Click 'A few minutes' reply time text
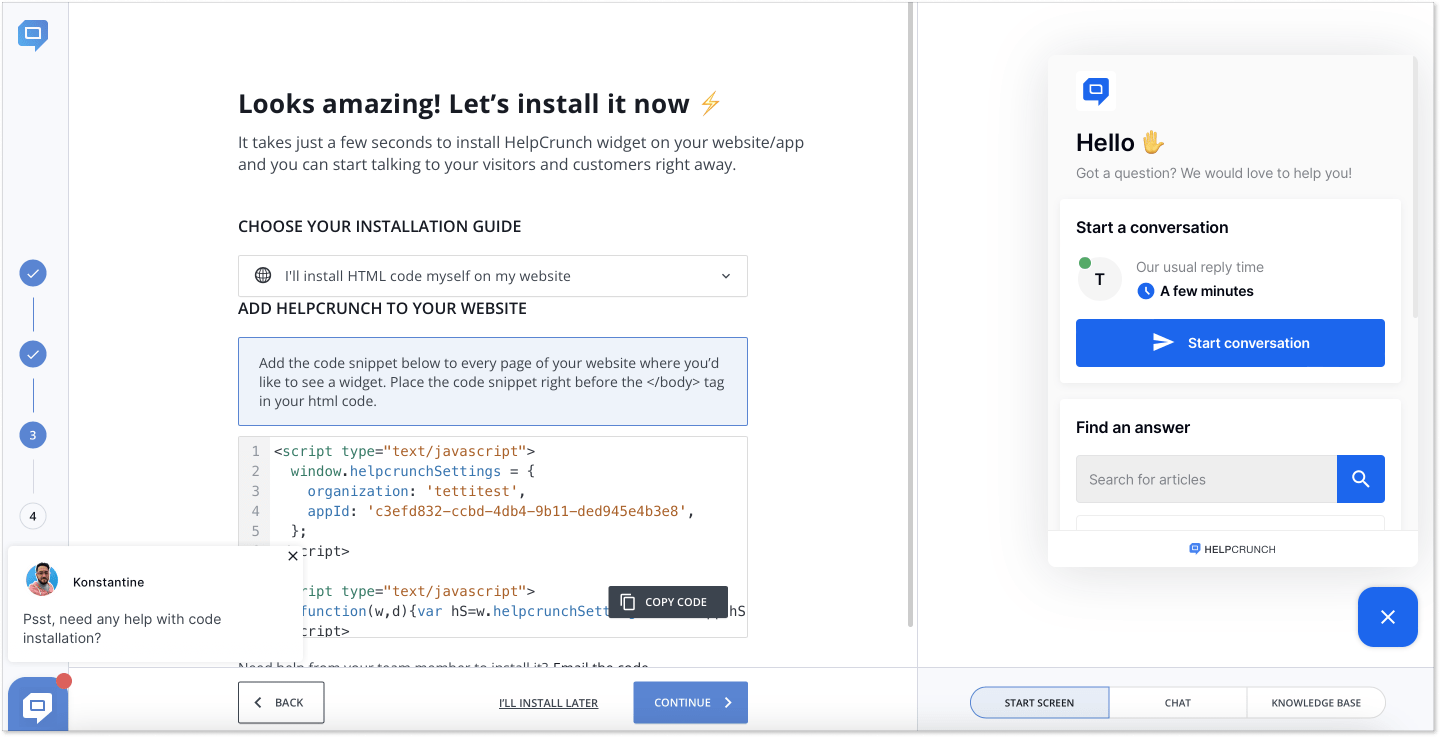The height and width of the screenshot is (737, 1440). [x=1207, y=291]
